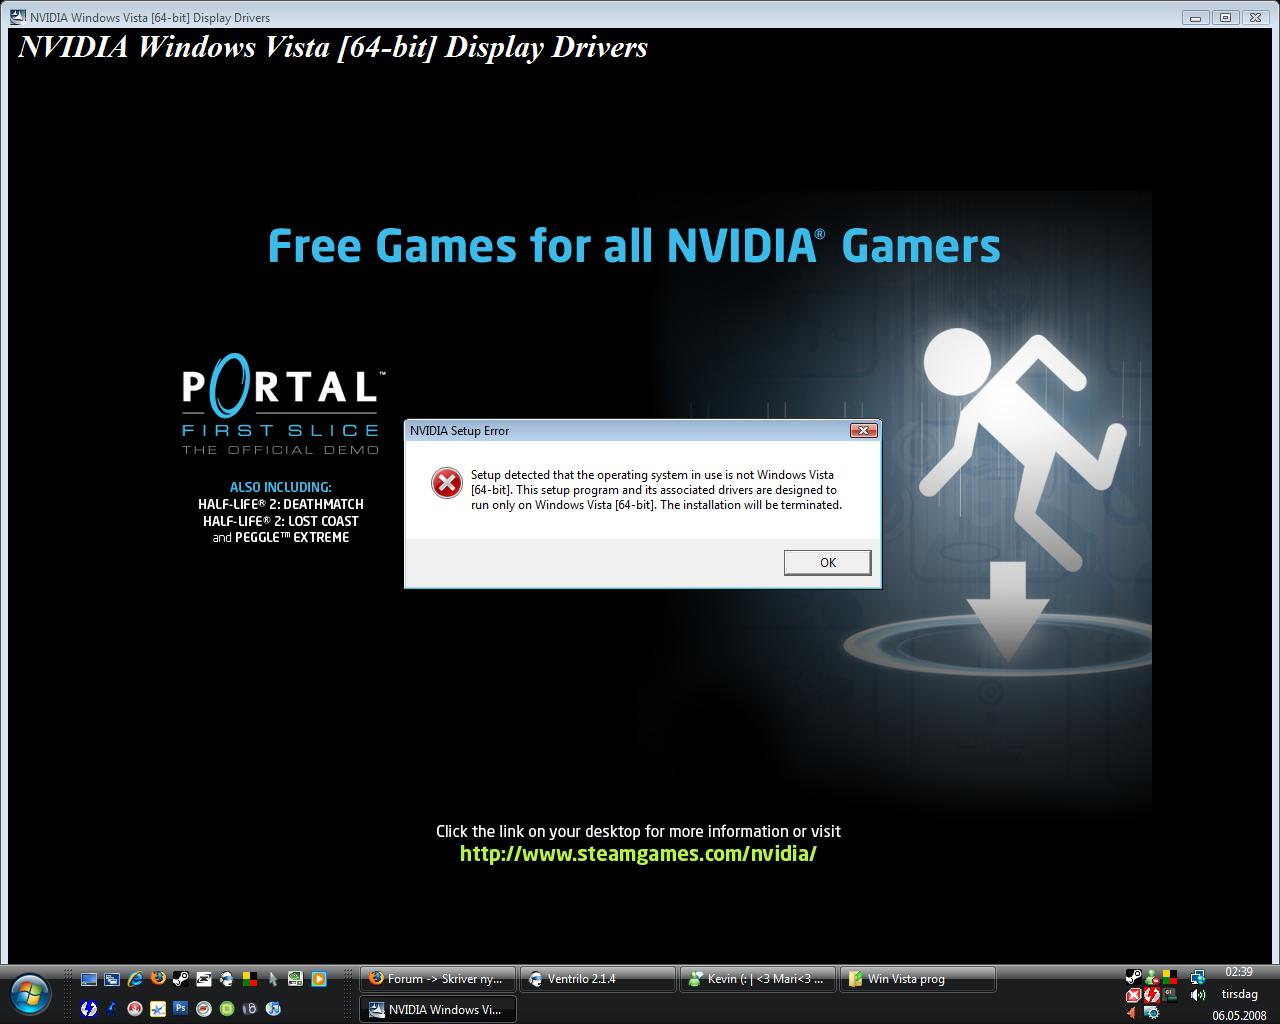The height and width of the screenshot is (1024, 1280).
Task: Open orange media player icon in quick launch
Action: pos(319,979)
